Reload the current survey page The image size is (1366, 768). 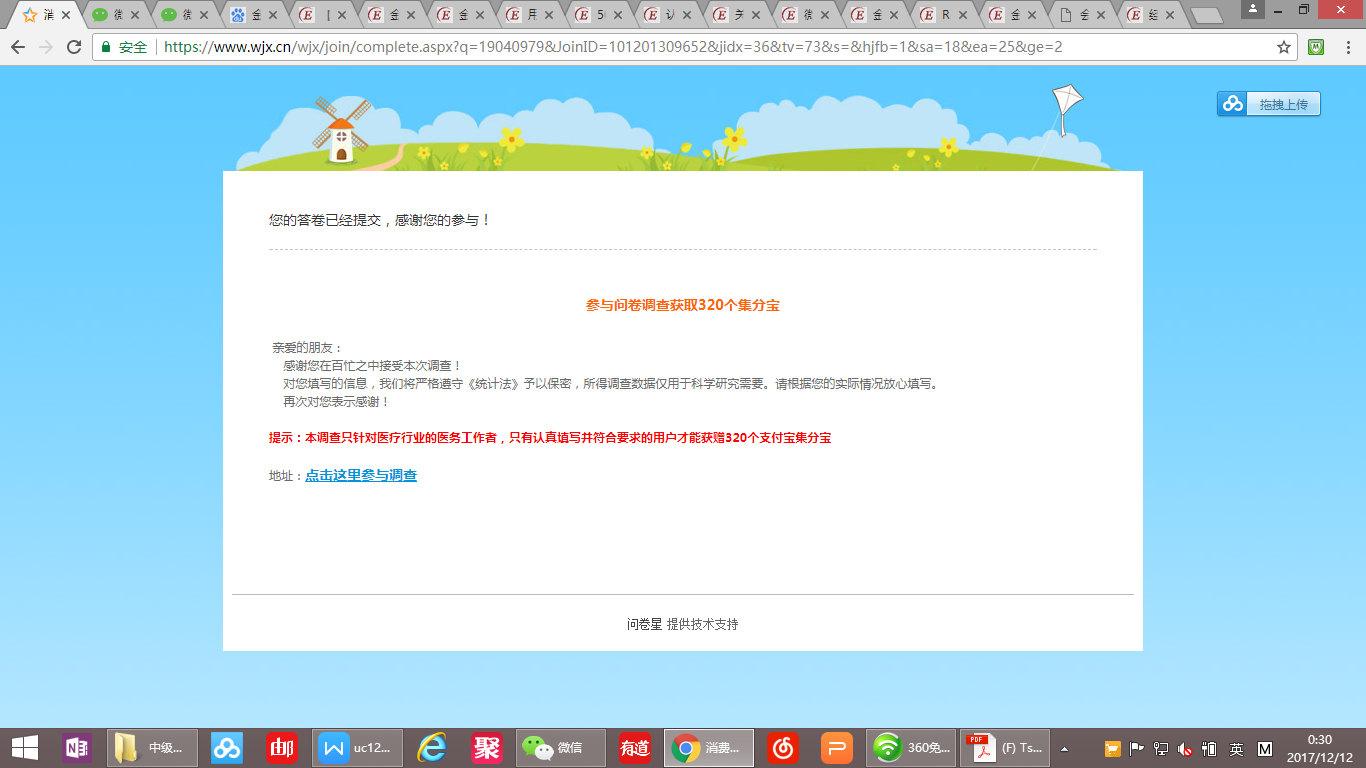coord(74,47)
